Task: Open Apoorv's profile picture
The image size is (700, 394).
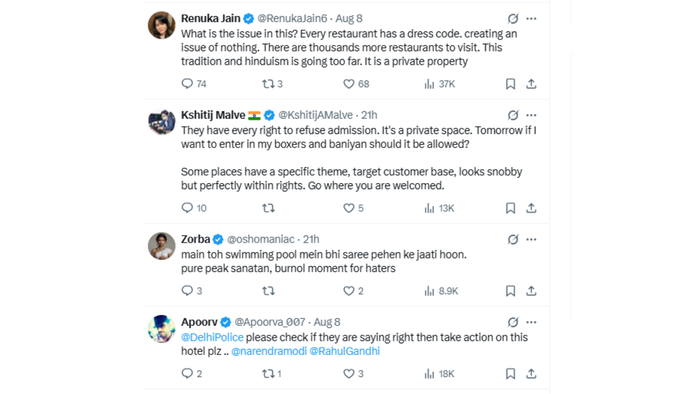Action: tap(162, 329)
